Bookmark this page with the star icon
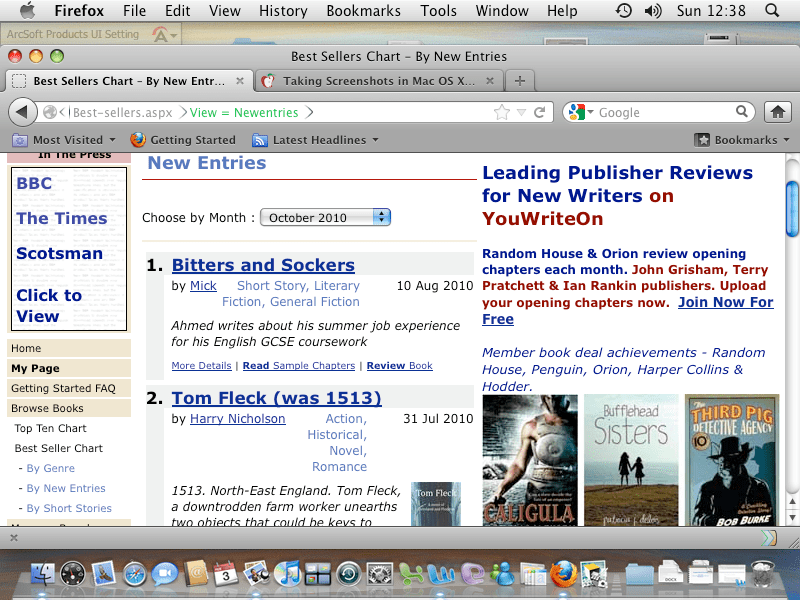Image resolution: width=800 pixels, height=600 pixels. 502,112
